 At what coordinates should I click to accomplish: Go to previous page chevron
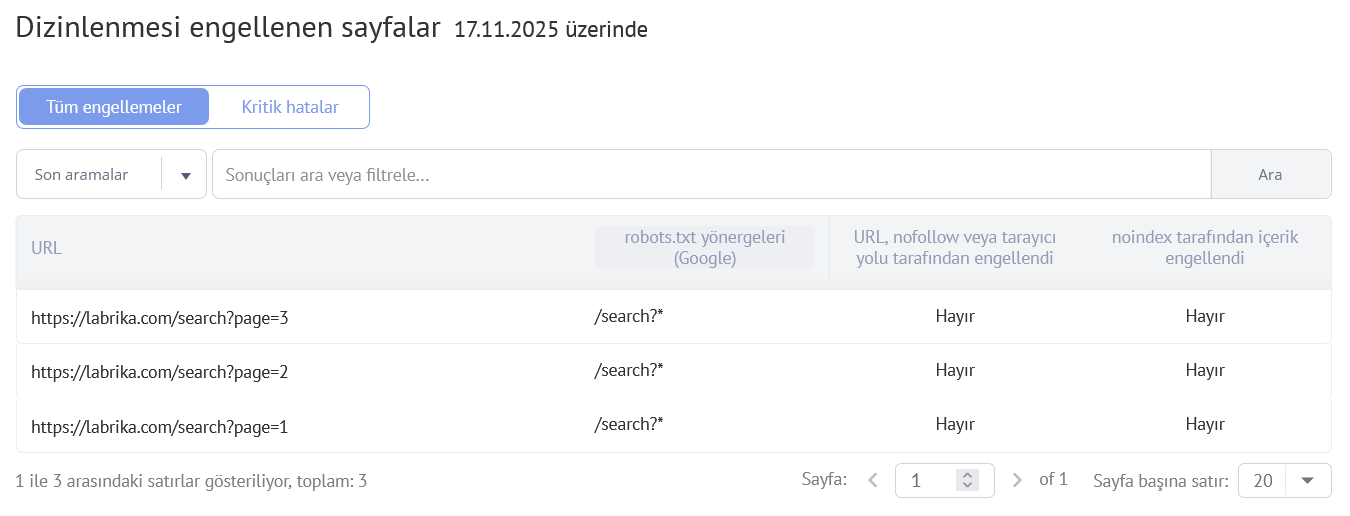(x=872, y=480)
